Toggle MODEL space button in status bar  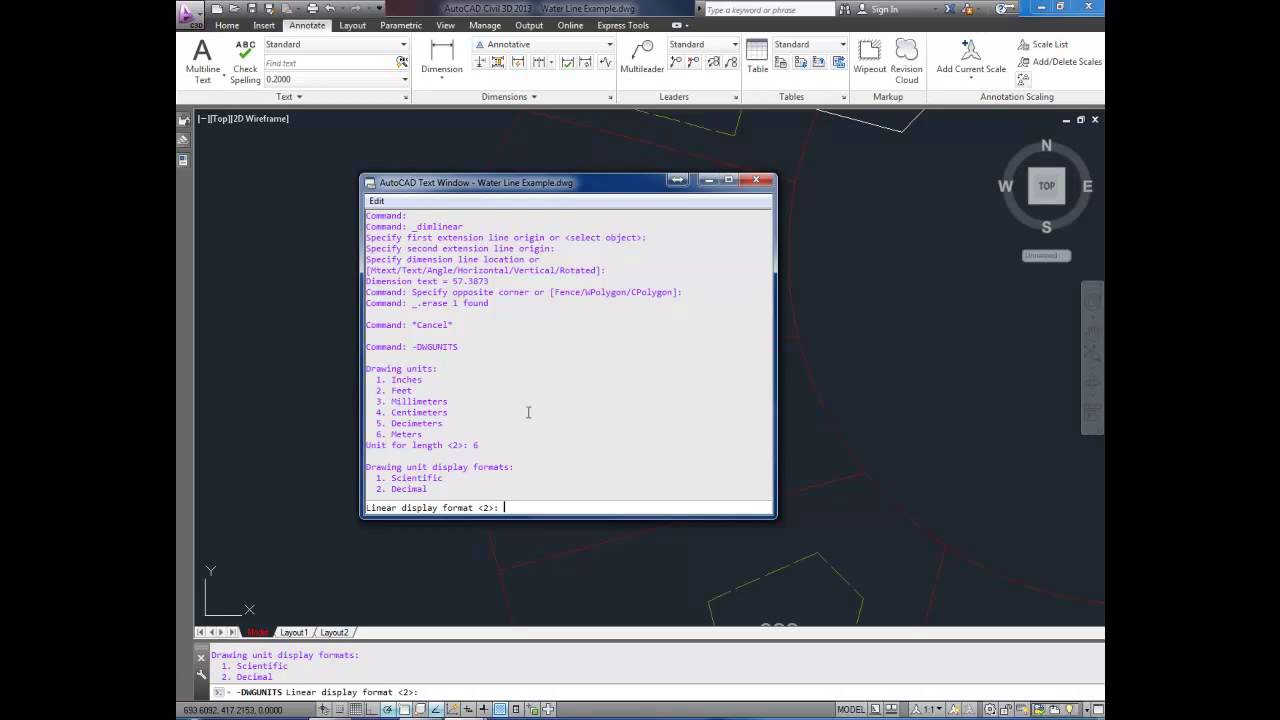coord(851,710)
